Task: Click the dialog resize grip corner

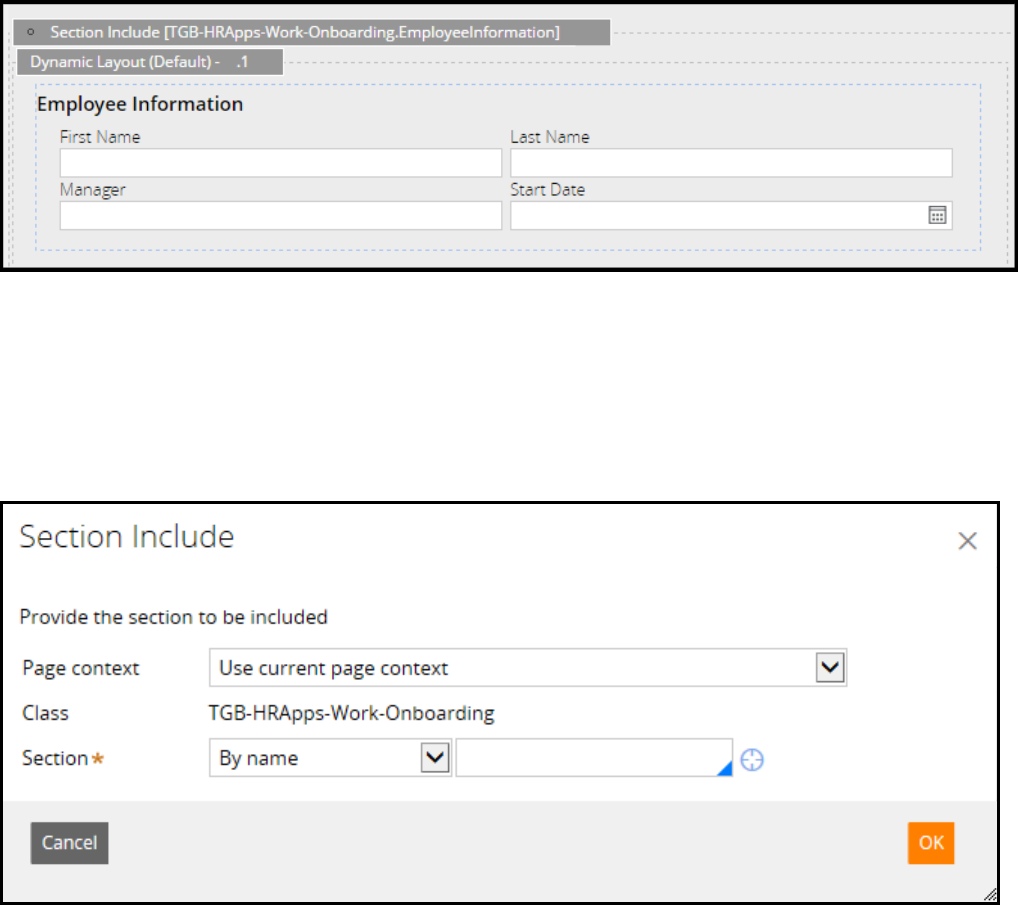Action: click(x=989, y=894)
